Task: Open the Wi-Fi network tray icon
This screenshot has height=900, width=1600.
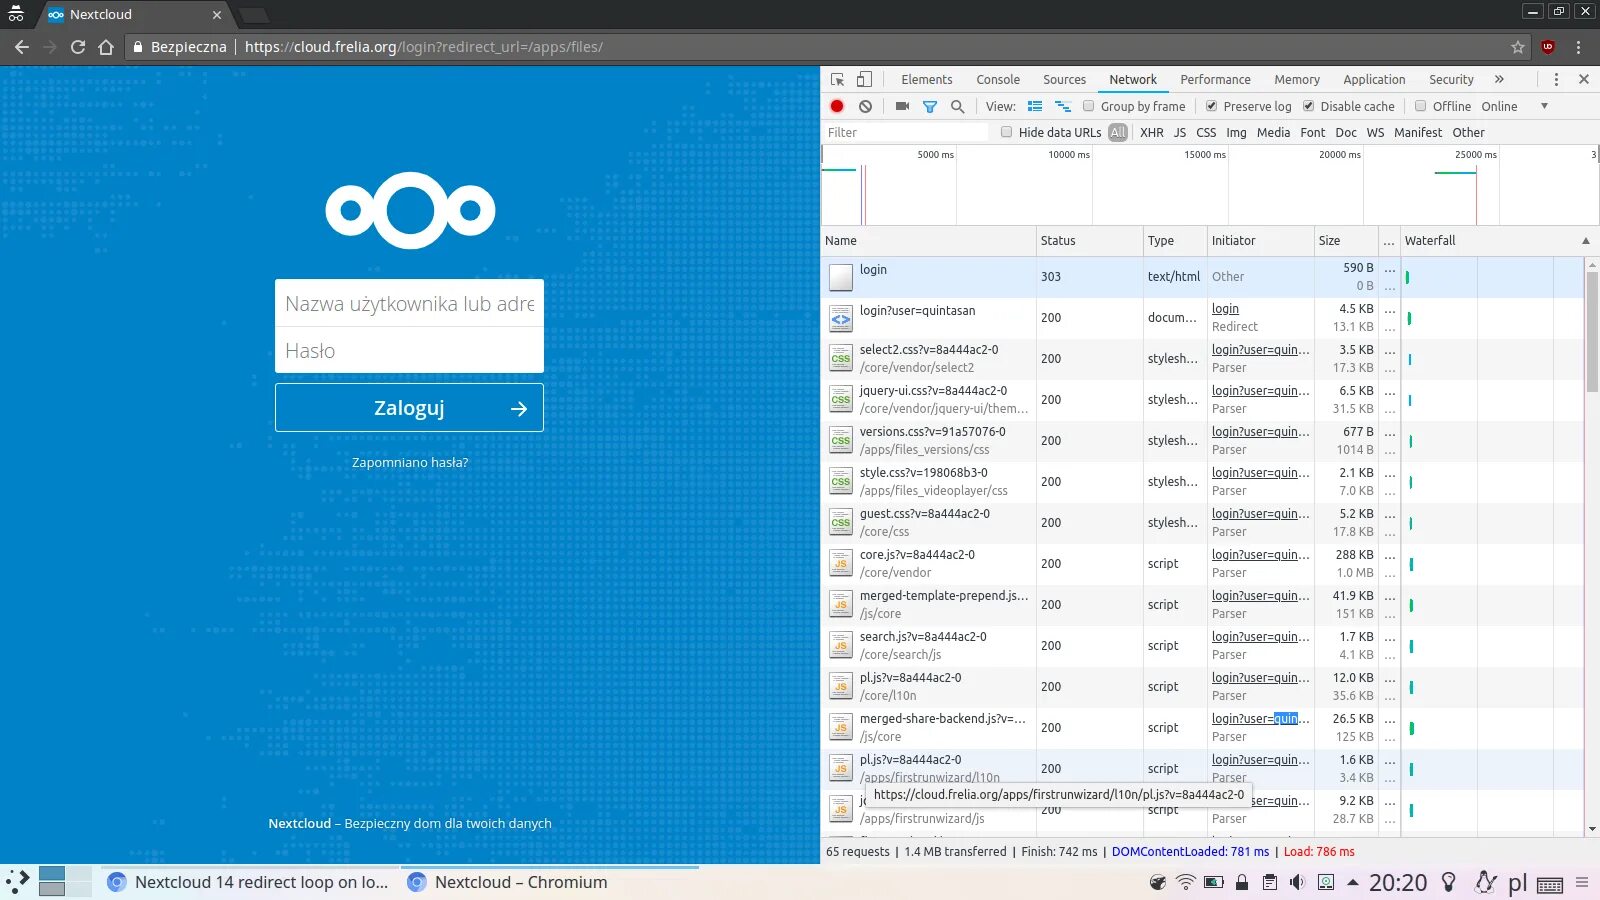Action: (1186, 882)
